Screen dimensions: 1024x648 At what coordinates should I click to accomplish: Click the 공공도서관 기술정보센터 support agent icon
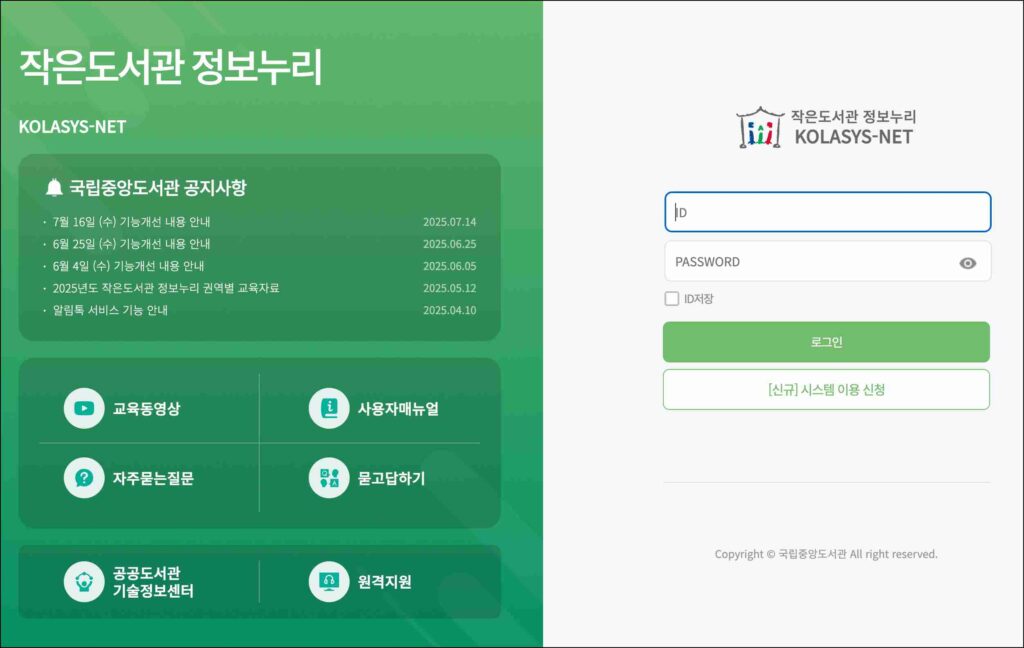coord(84,581)
